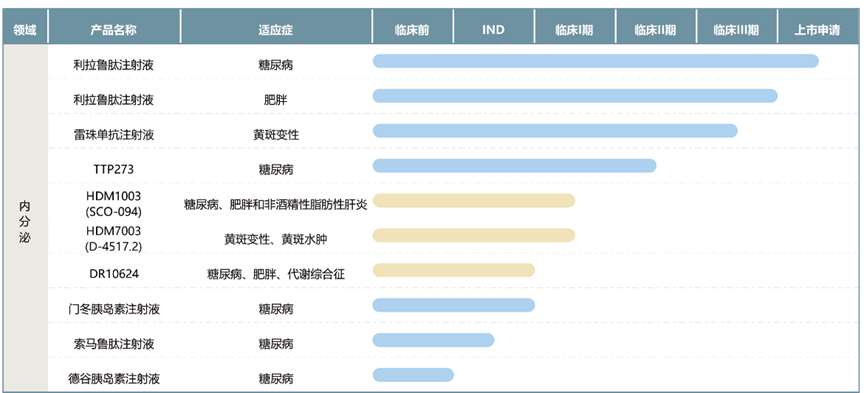Image resolution: width=864 pixels, height=393 pixels.
Task: Click the 糖尿病、肥胖和非酒精性脂肪性肝炎 indication
Action: point(276,204)
